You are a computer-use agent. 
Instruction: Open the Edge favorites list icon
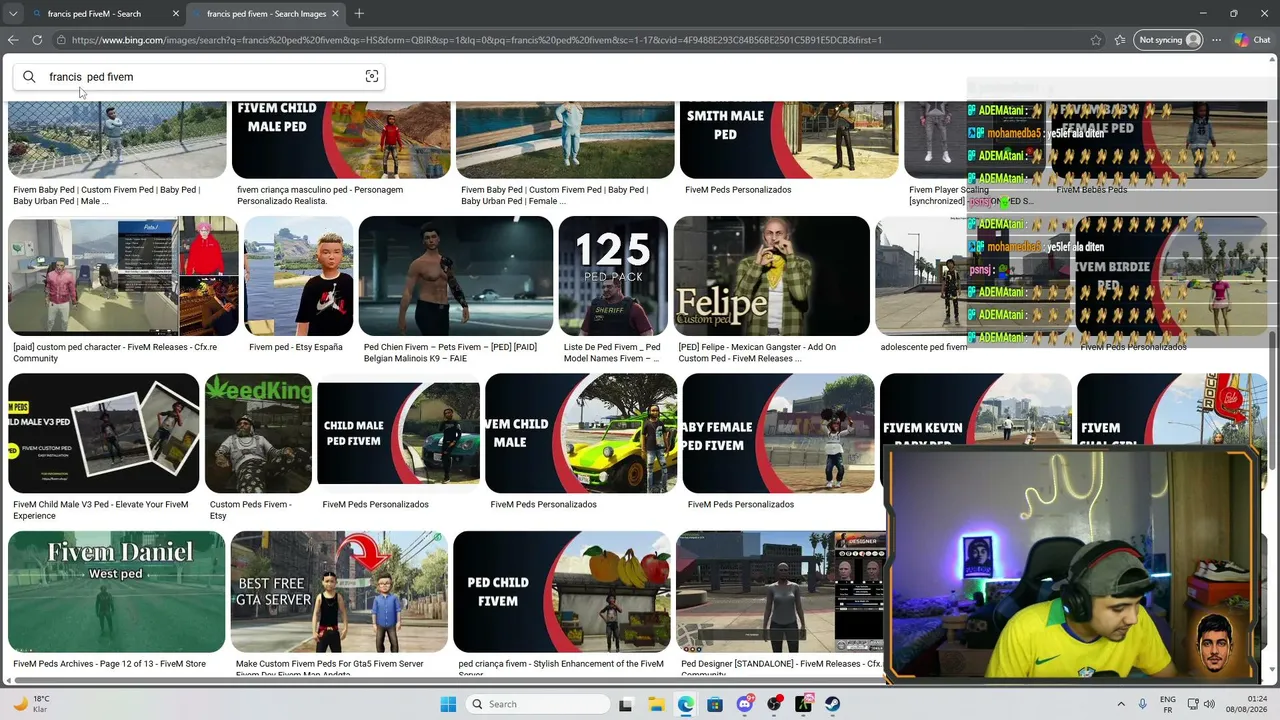tap(1120, 40)
